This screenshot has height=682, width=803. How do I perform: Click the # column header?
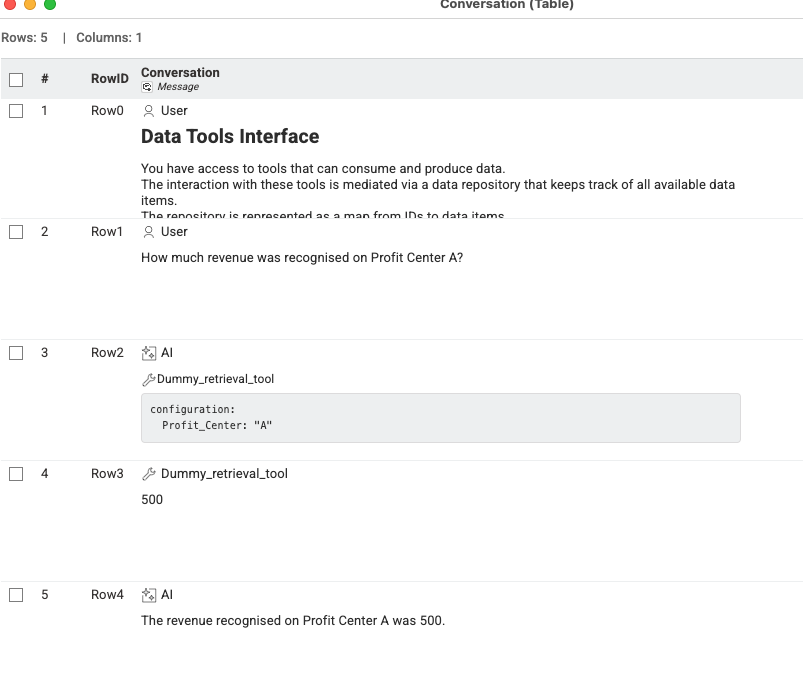[45, 79]
